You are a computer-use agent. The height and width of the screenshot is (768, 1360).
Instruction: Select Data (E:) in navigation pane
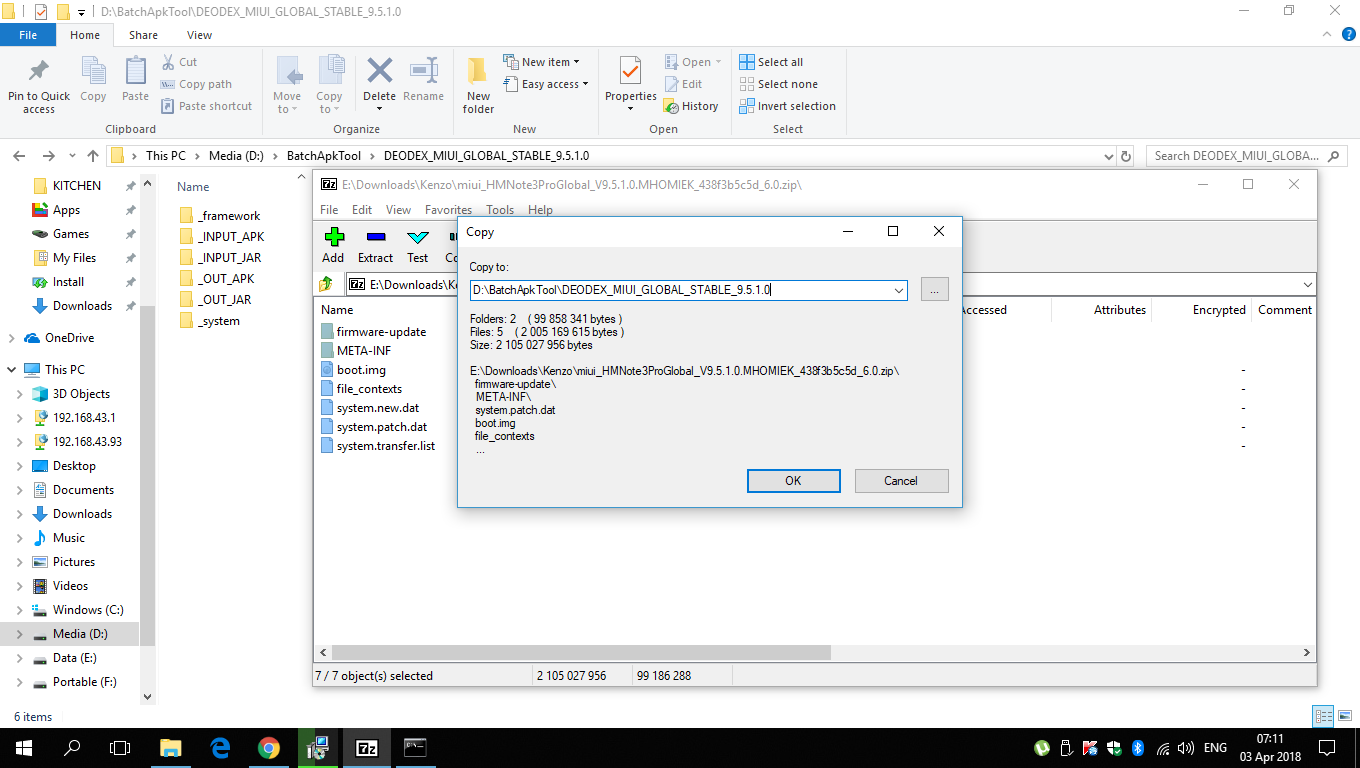[75, 658]
